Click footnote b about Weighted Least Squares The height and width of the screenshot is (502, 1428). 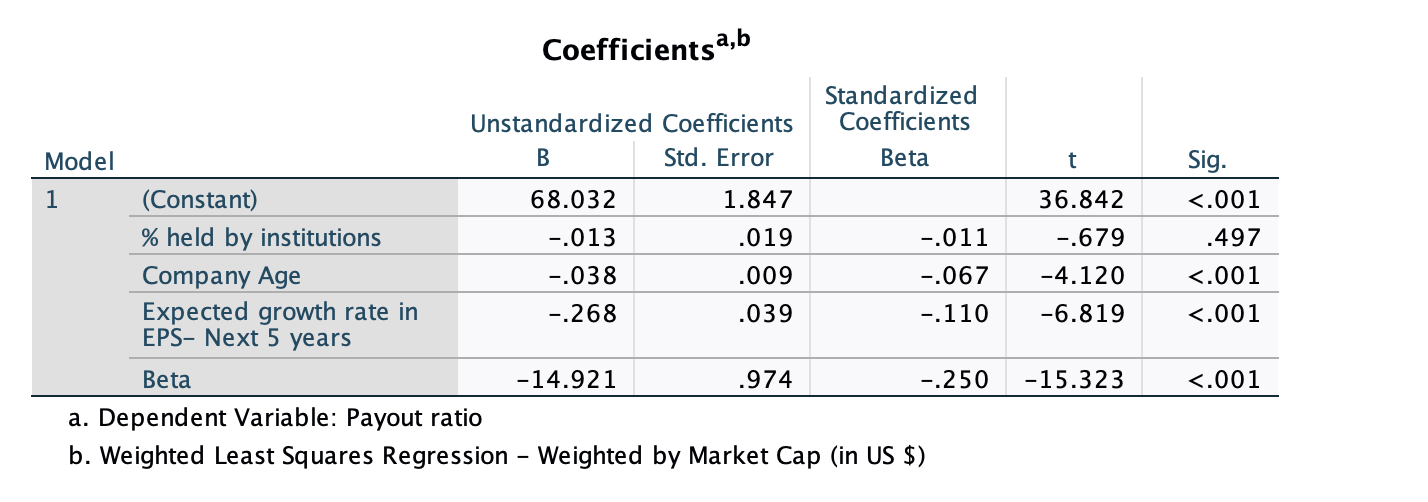[511, 457]
